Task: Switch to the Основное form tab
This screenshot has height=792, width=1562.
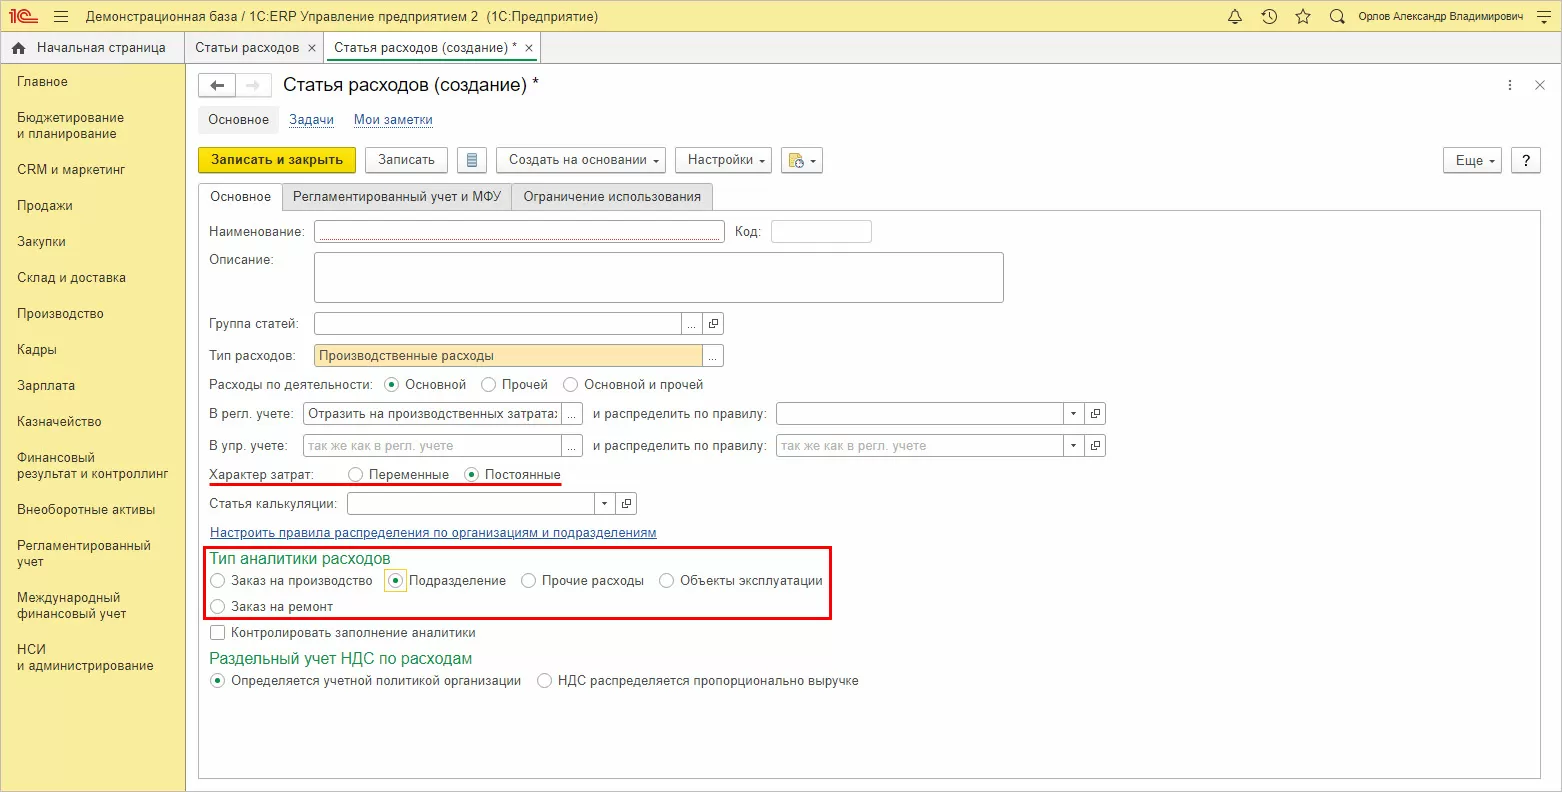Action: [240, 197]
